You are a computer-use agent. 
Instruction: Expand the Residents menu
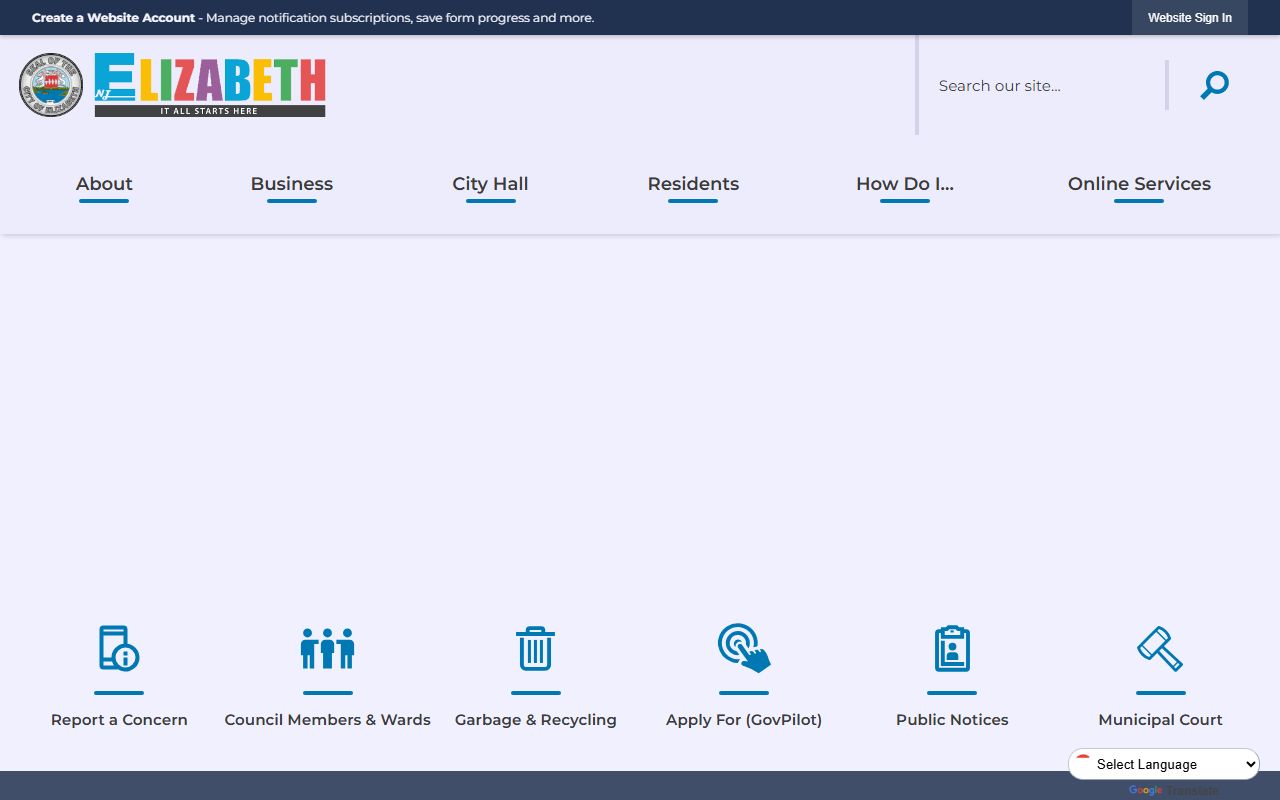[x=693, y=184]
